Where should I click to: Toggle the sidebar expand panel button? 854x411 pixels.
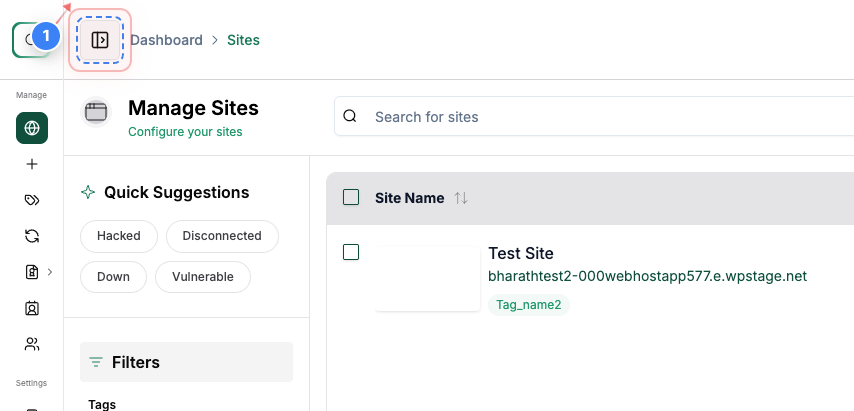click(x=100, y=40)
